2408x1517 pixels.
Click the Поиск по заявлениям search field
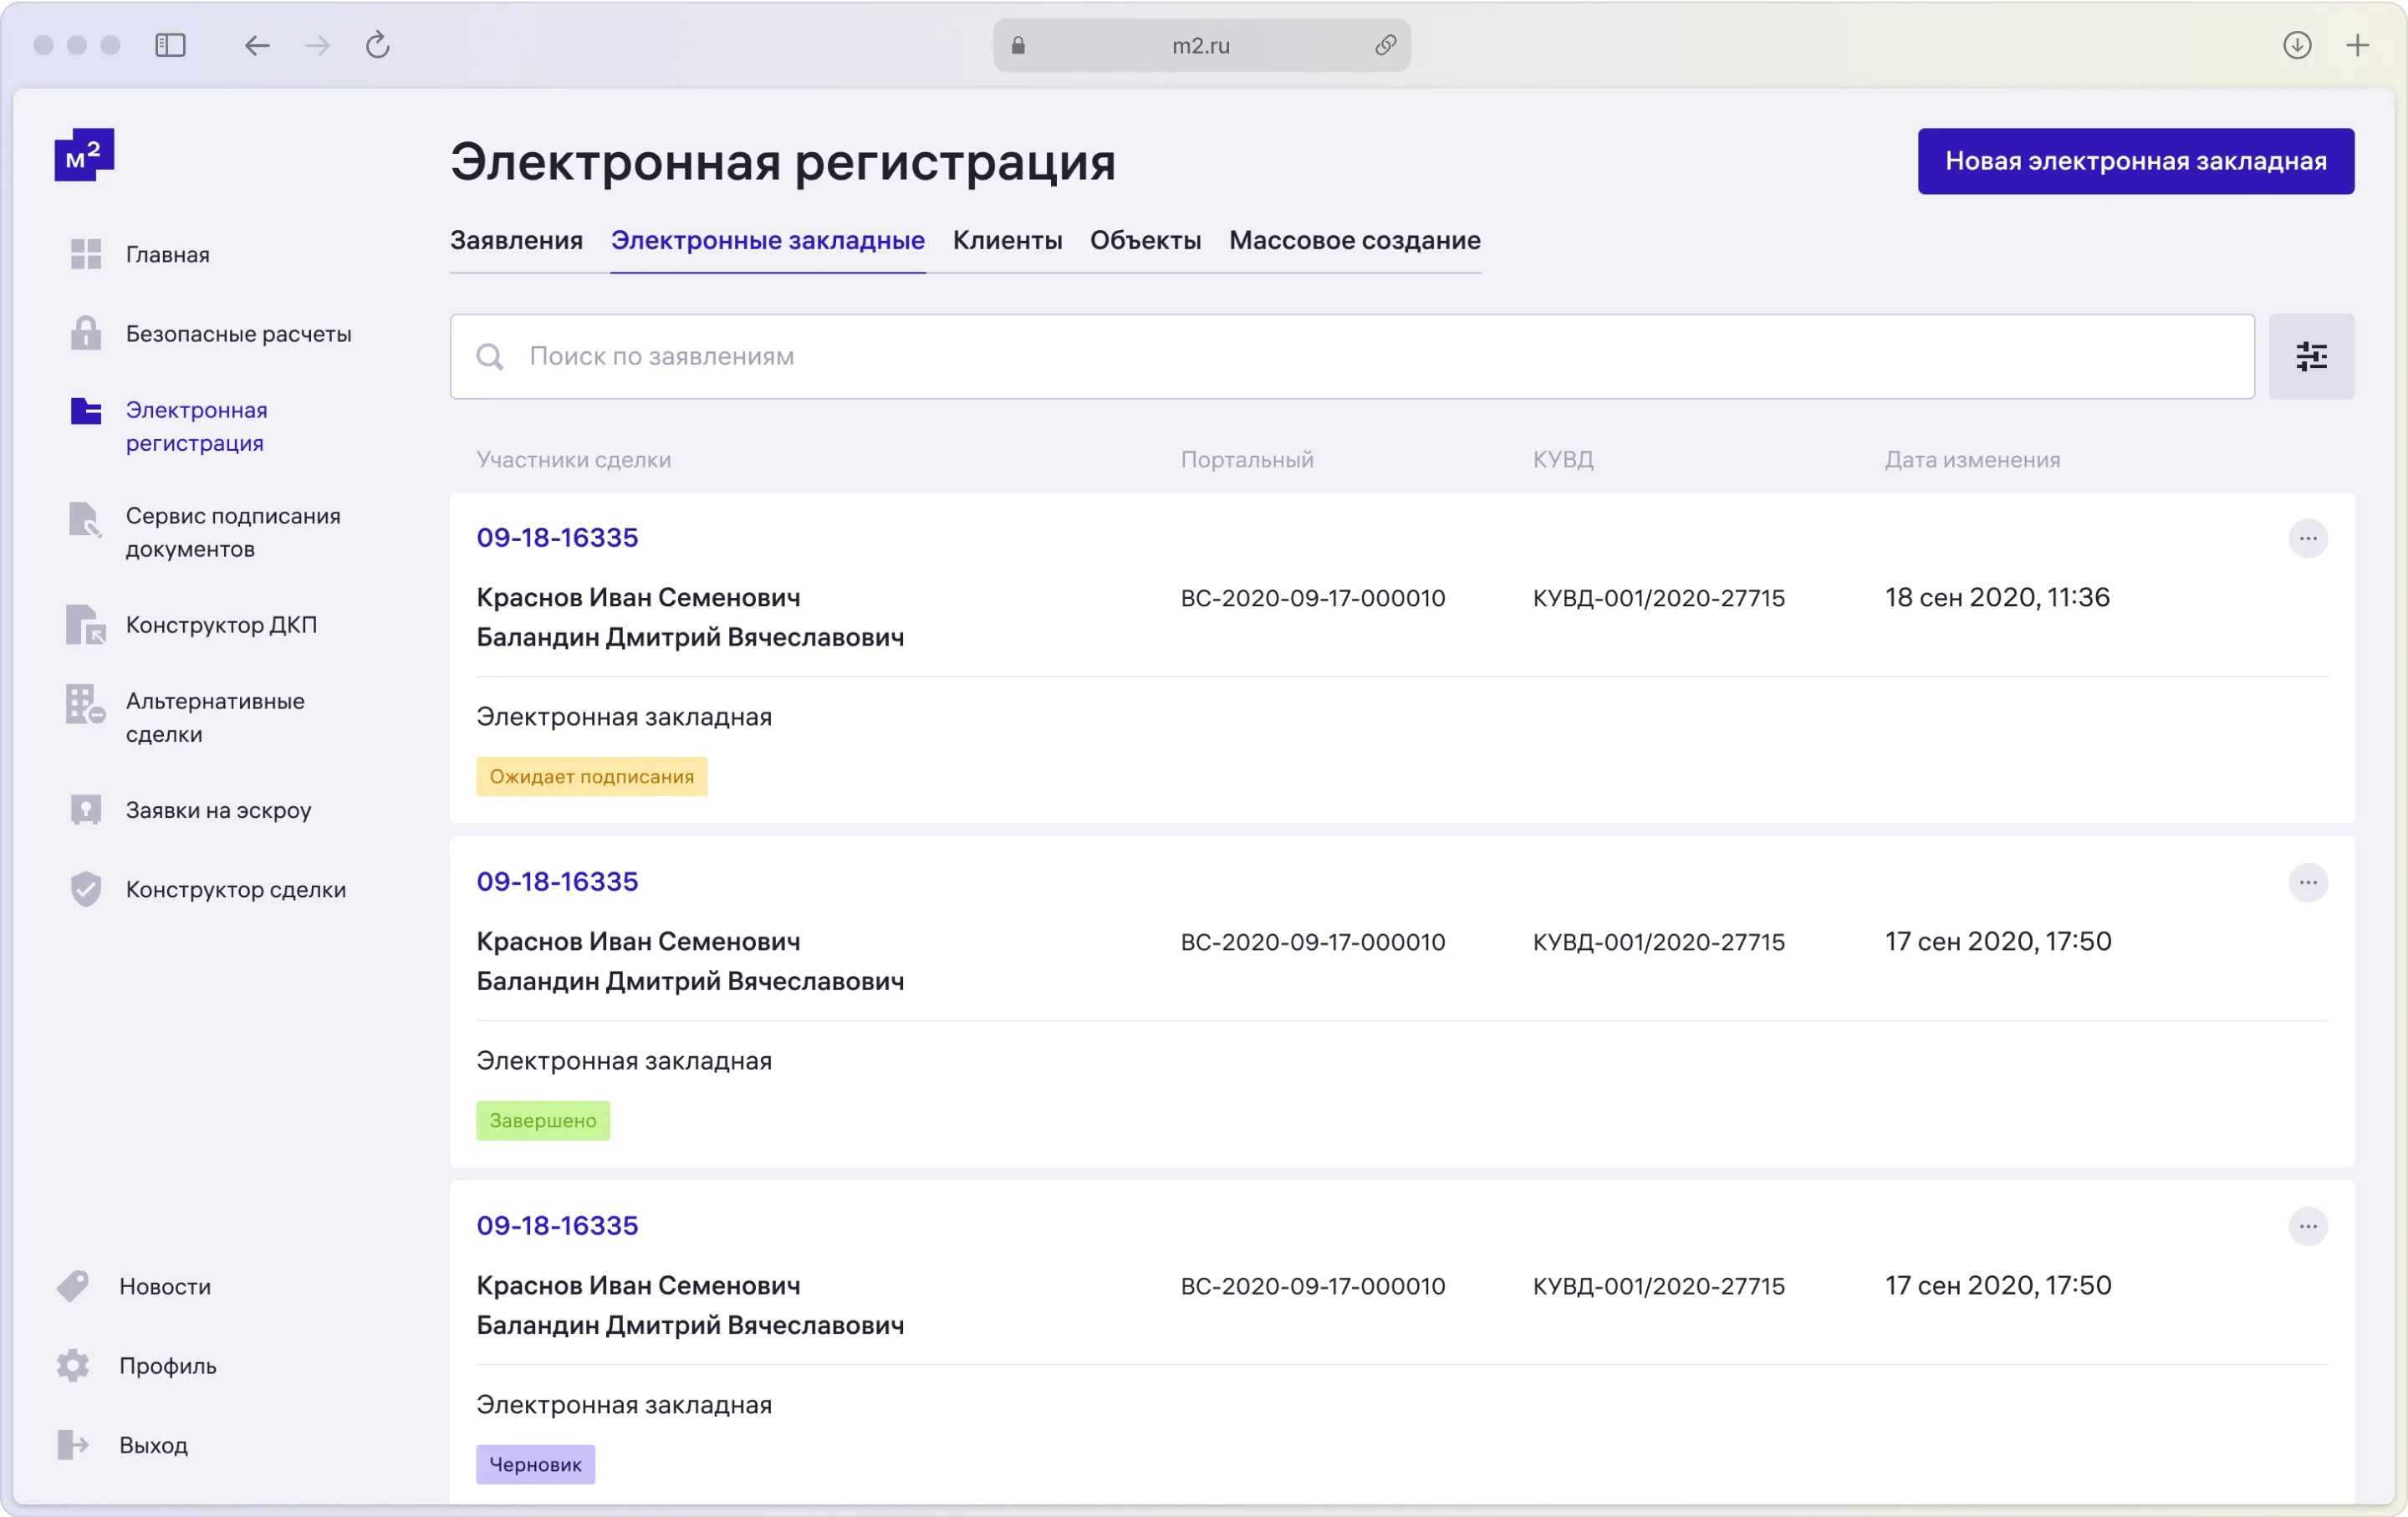pos(1350,357)
